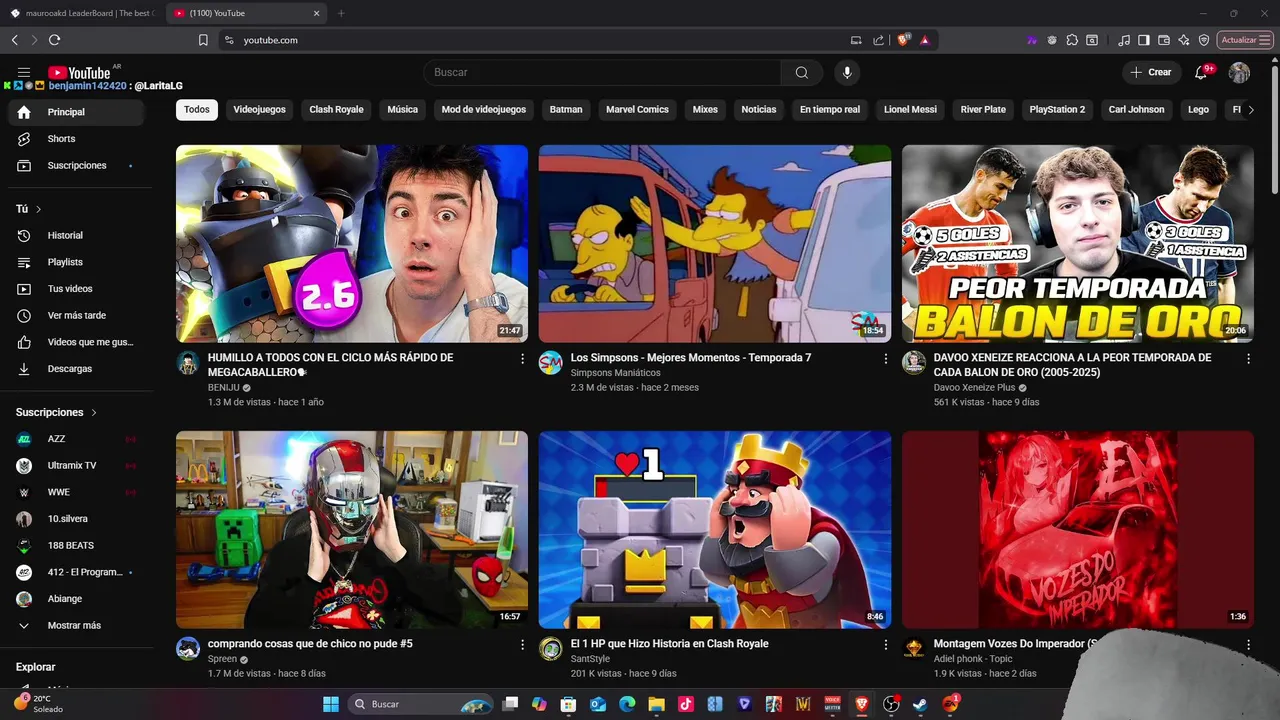Viewport: 1280px width, 720px height.
Task: Open the Ultramix TV subscription
Action: coord(76,465)
